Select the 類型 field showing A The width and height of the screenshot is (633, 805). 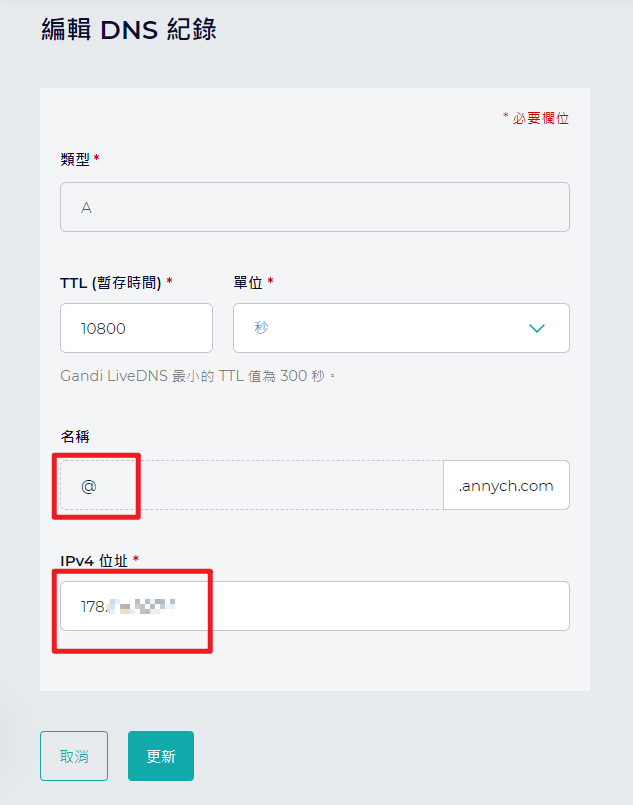click(315, 207)
